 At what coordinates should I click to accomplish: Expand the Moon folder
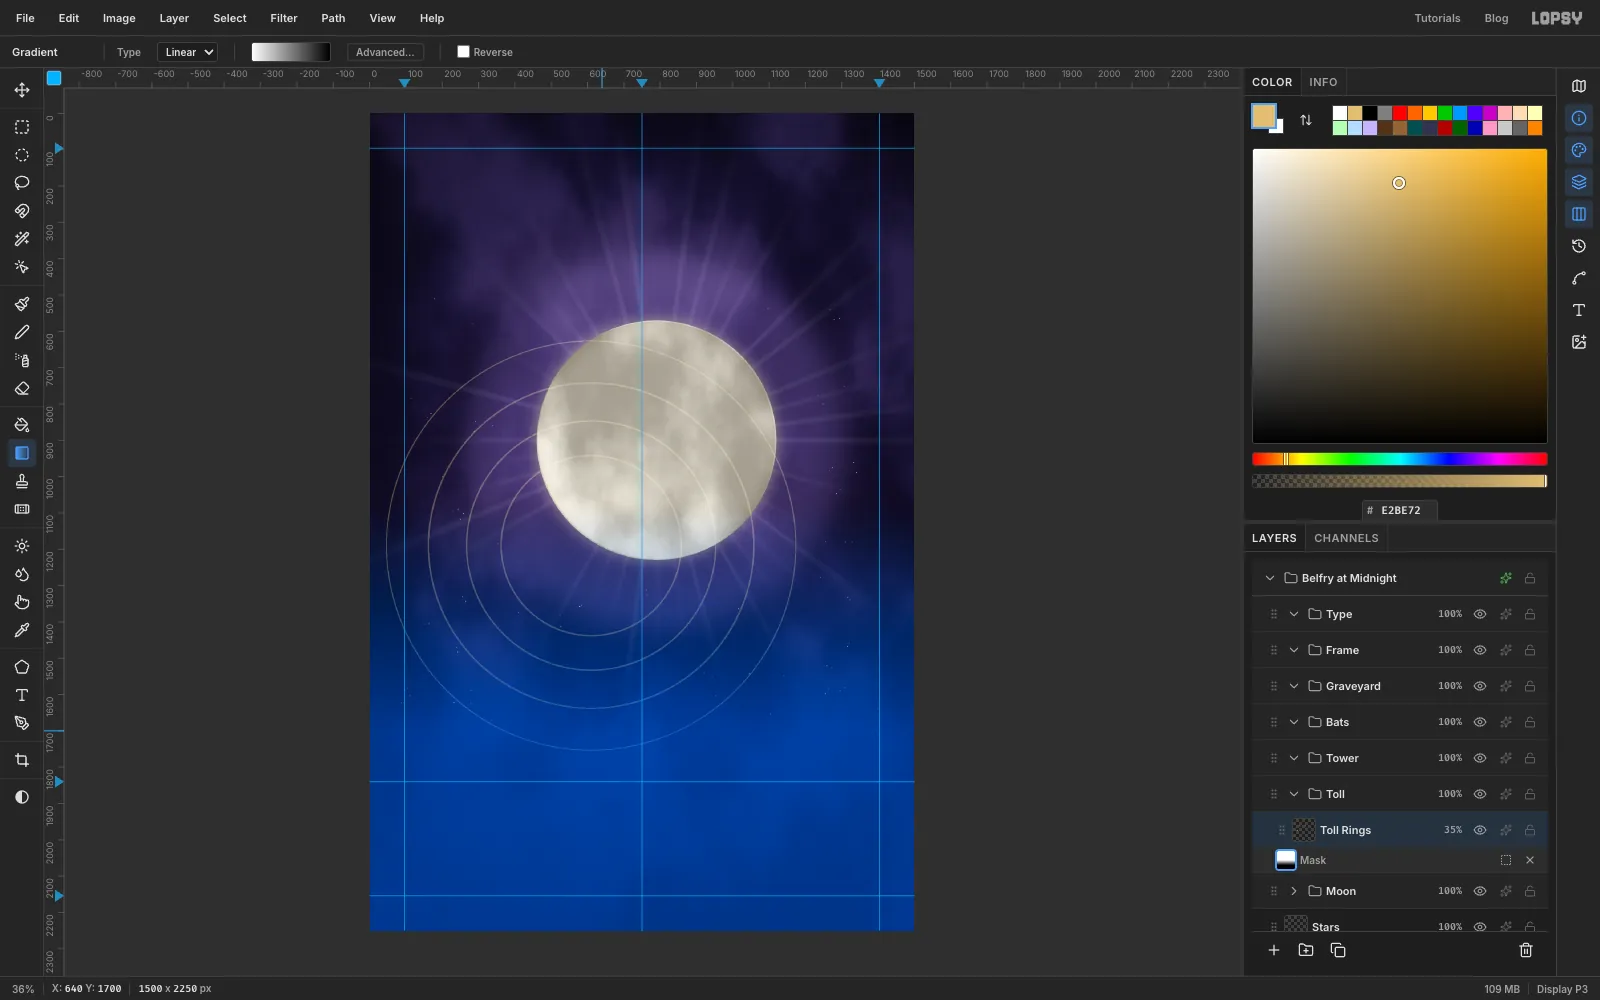[x=1294, y=891]
